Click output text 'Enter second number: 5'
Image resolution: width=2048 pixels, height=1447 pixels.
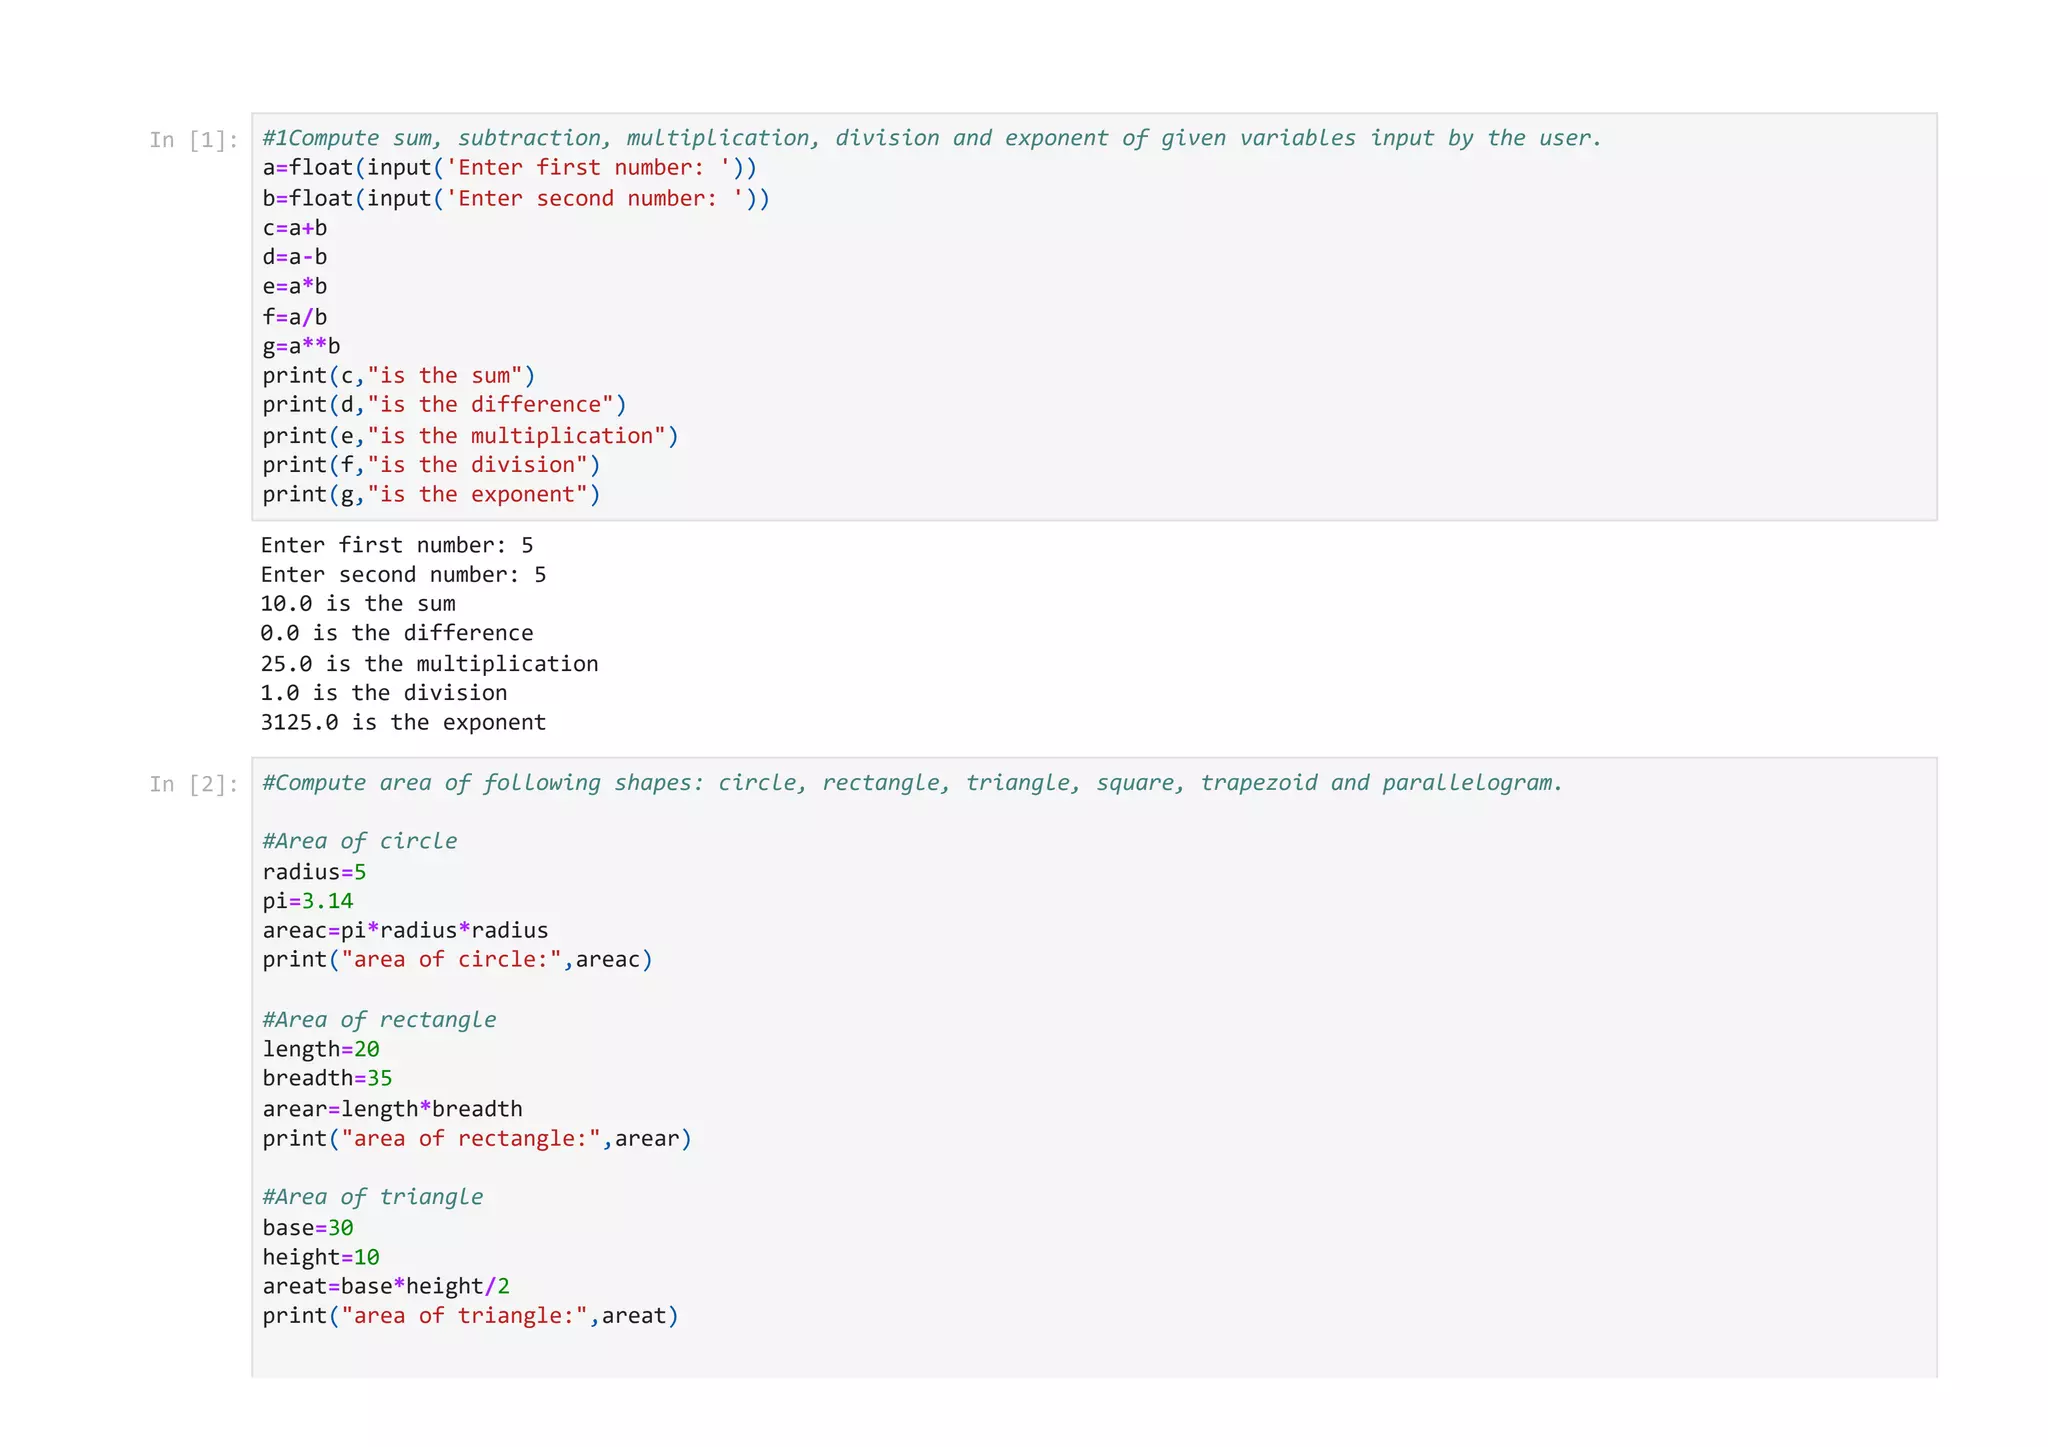403,575
